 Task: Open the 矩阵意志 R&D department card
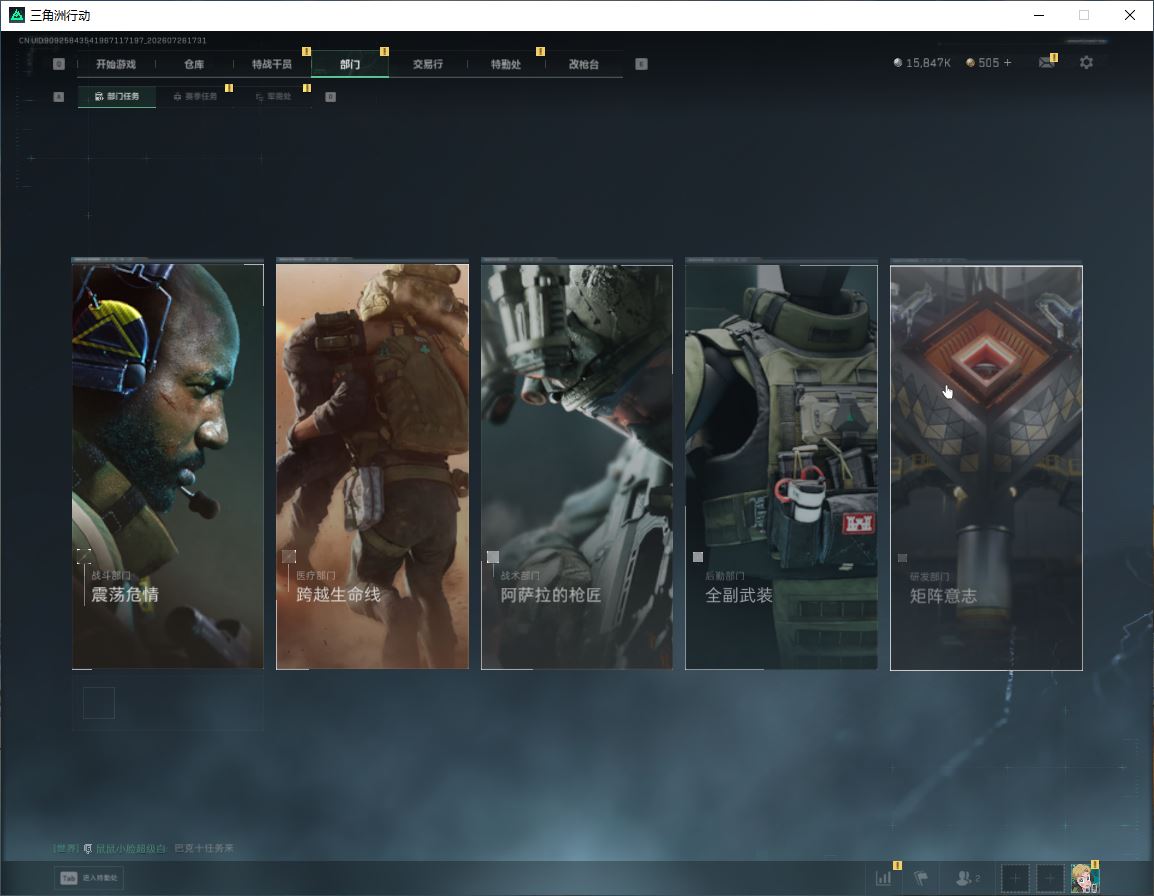986,468
